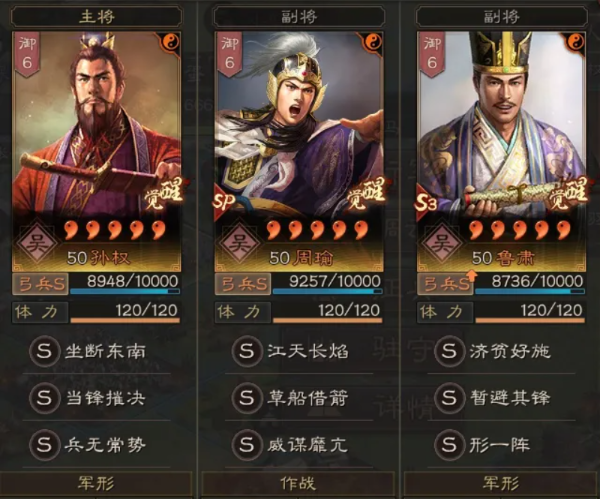Open the 作战 tab under 周瑜
600x499 pixels.
click(x=298, y=484)
